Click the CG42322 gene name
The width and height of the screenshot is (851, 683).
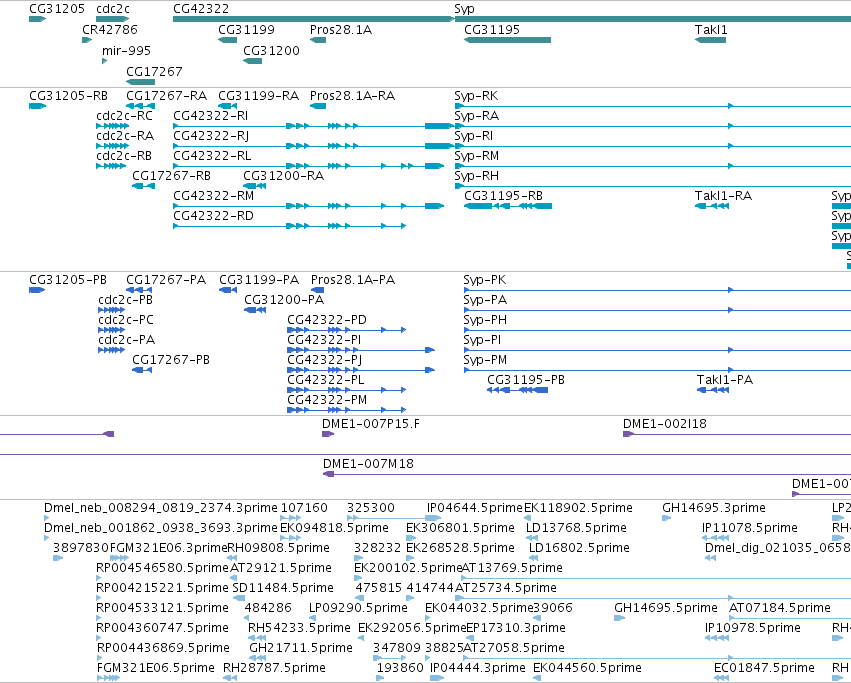(x=201, y=9)
